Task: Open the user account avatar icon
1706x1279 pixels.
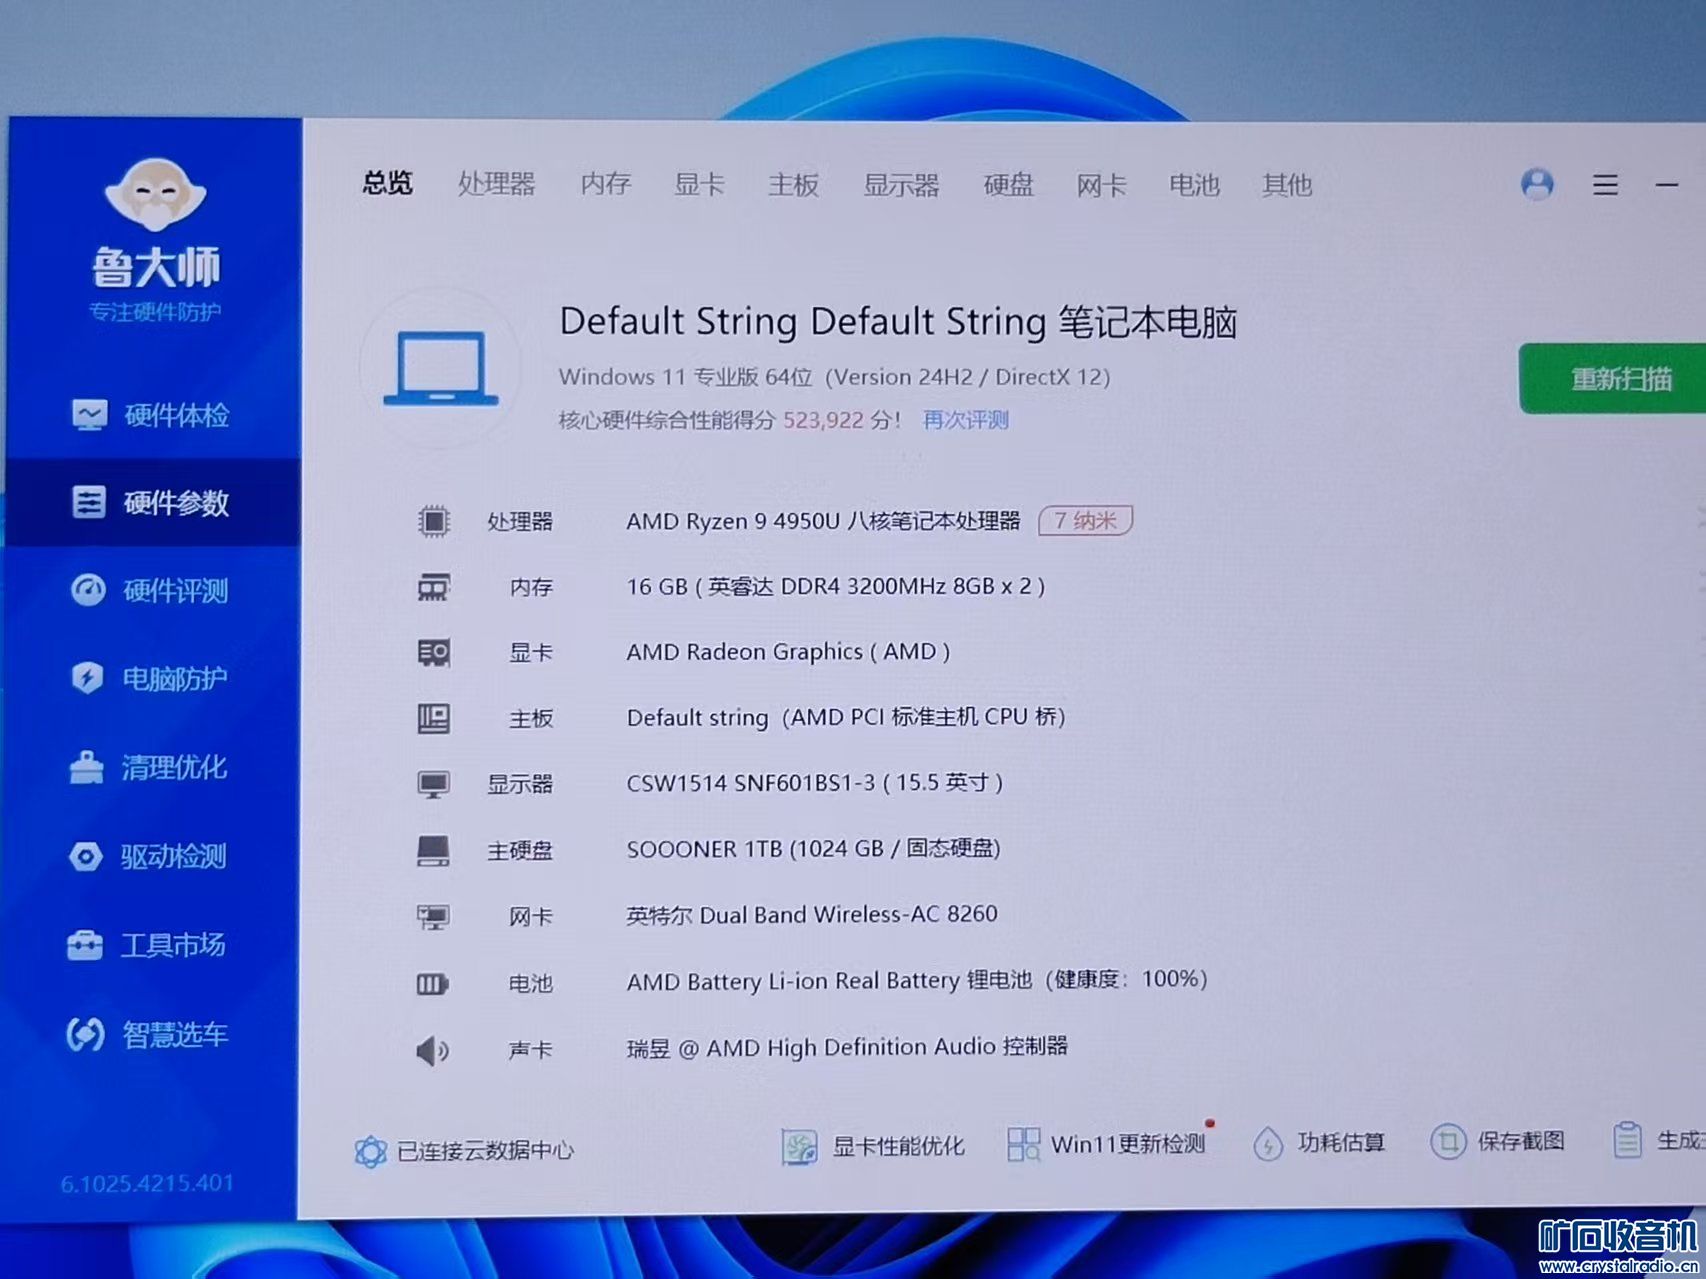Action: 1537,184
